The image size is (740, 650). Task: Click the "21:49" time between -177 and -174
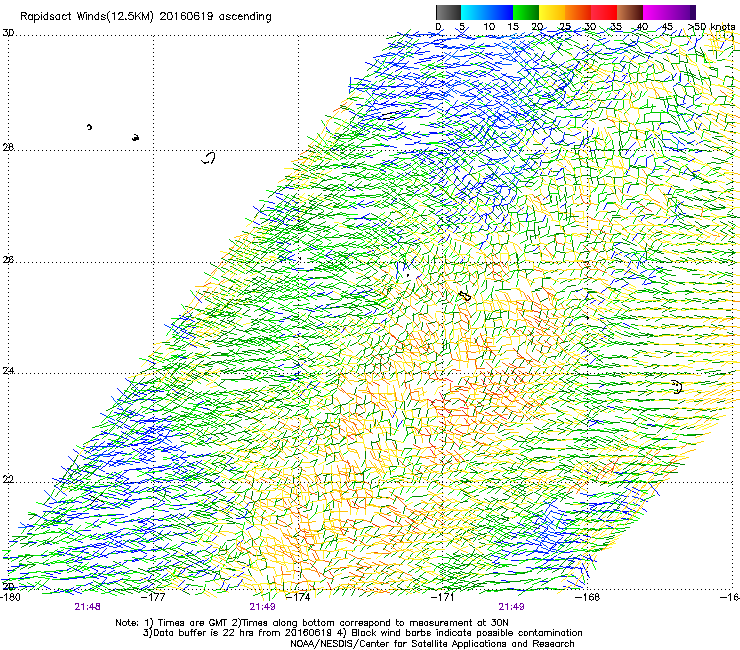click(x=262, y=607)
